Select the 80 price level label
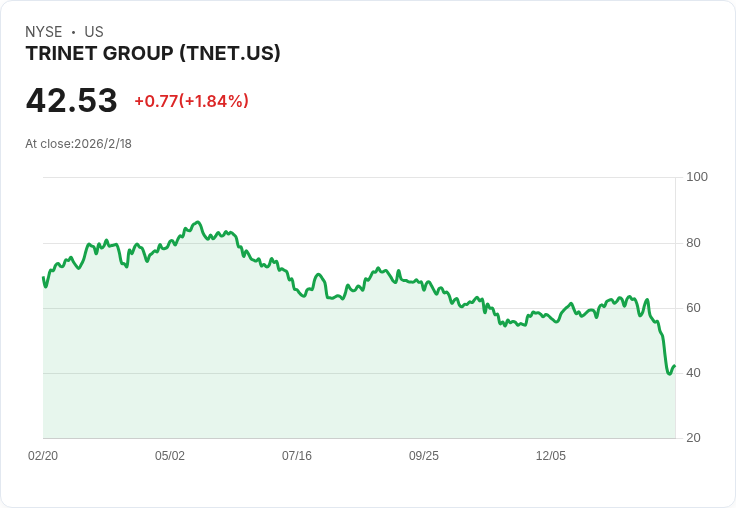This screenshot has width=736, height=508. coord(694,243)
